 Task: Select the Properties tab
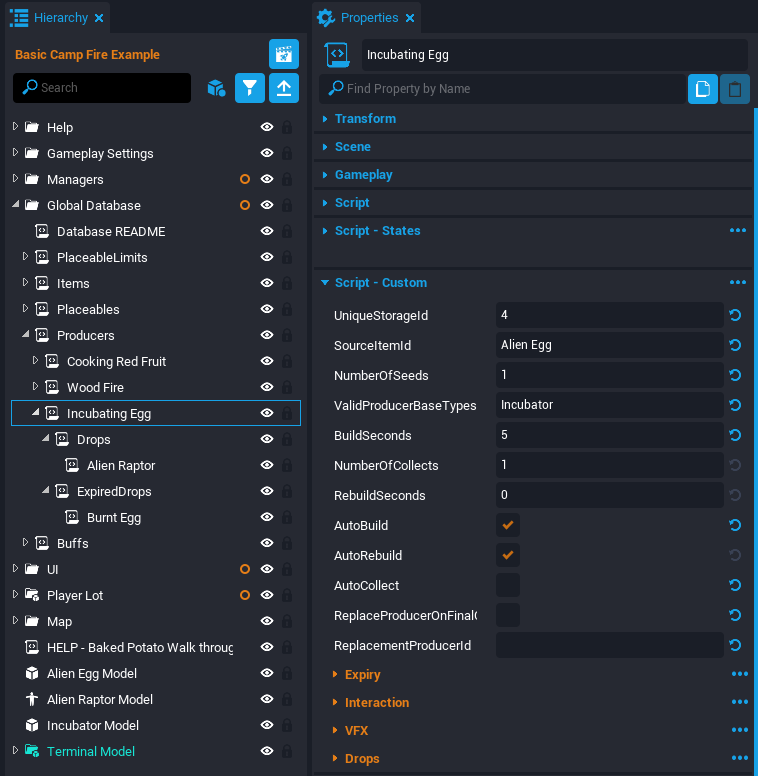pos(366,18)
